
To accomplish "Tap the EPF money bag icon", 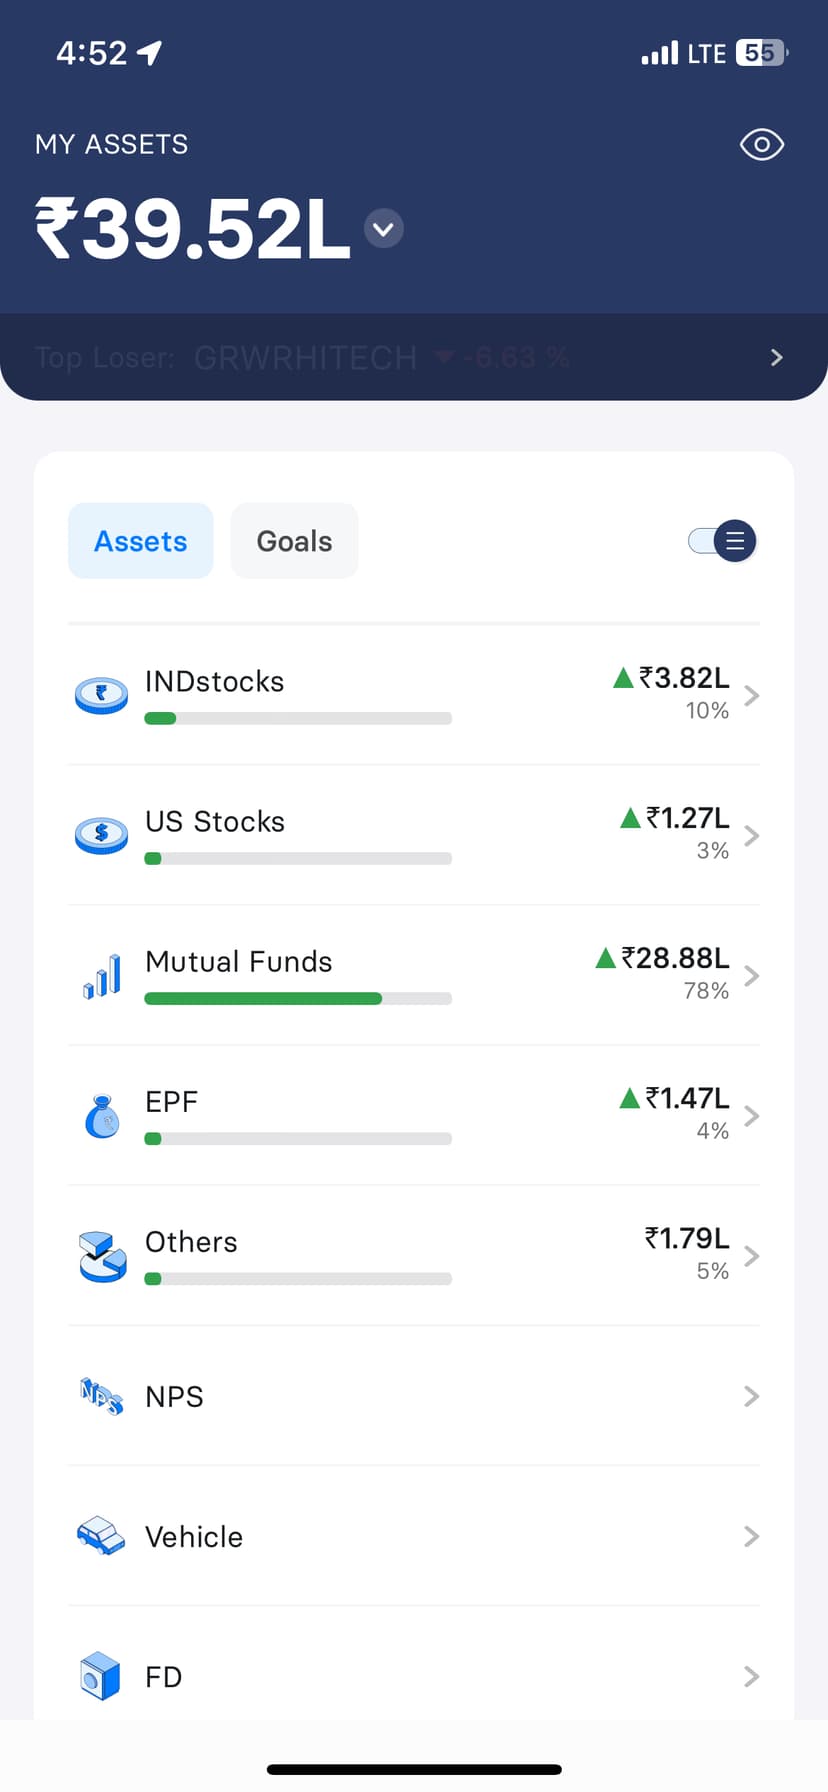I will [x=101, y=1116].
